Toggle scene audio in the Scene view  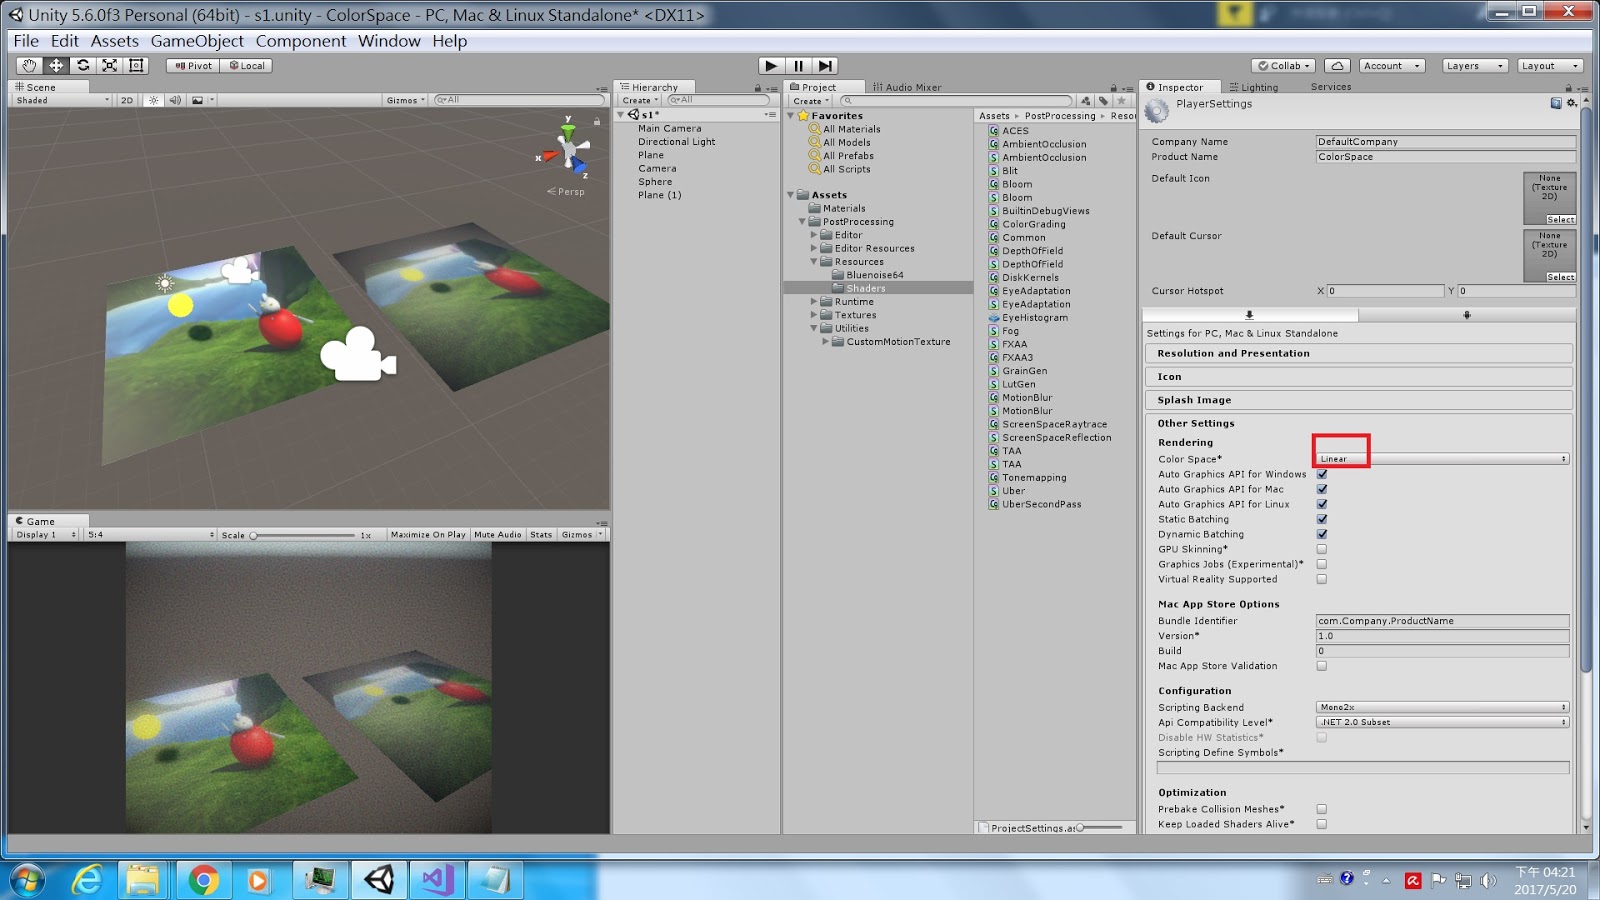click(176, 100)
